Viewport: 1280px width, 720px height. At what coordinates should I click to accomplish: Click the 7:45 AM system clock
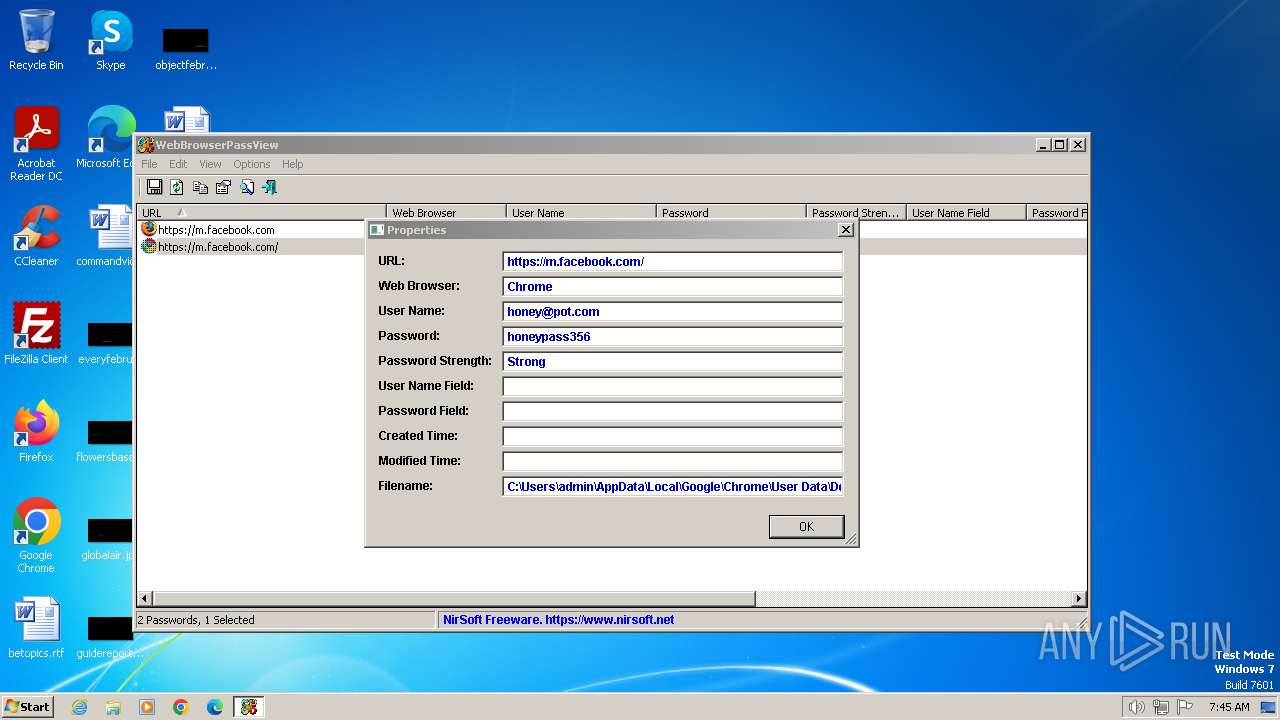[1229, 707]
